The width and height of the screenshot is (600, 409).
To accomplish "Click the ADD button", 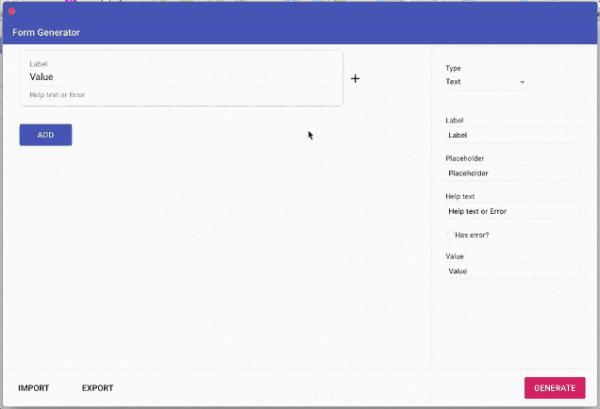I will pyautogui.click(x=46, y=135).
